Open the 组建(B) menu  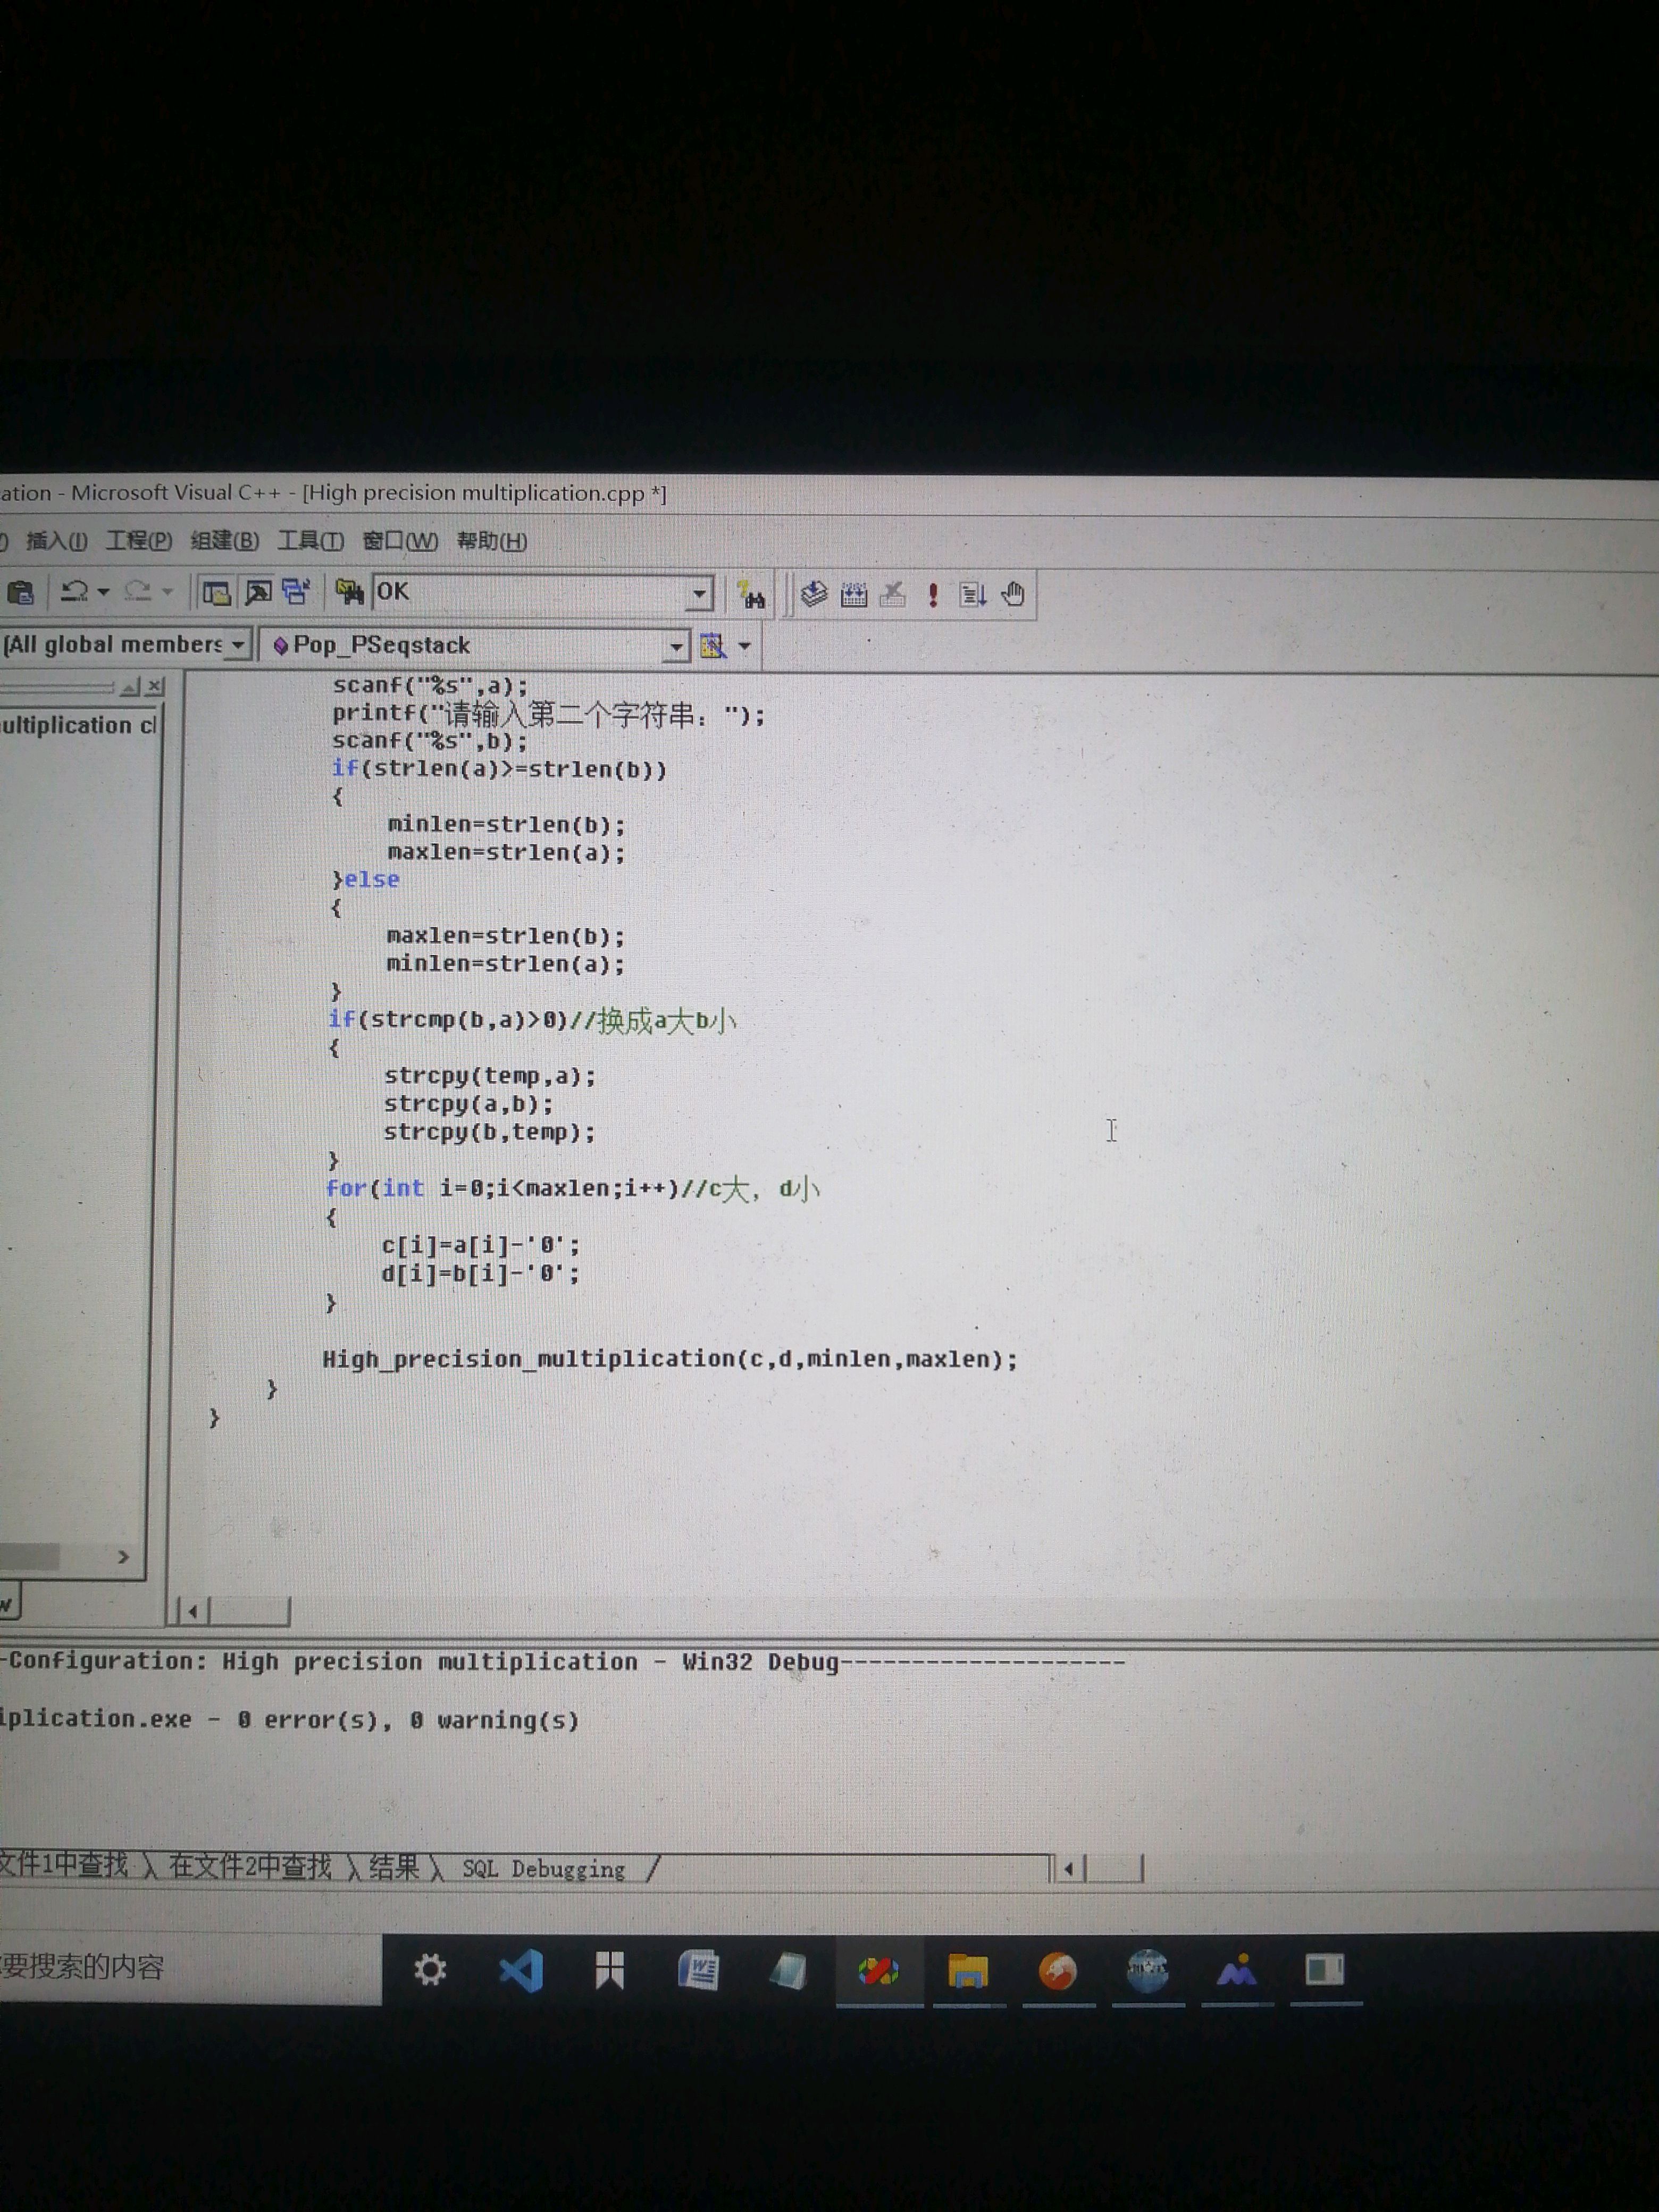click(x=225, y=541)
